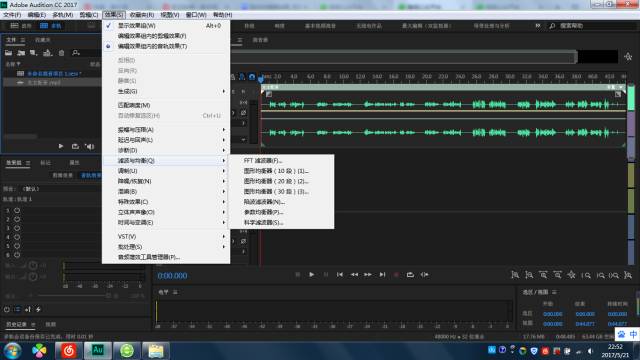
Task: Jump playhead to next marker in transport
Action: coord(382,275)
